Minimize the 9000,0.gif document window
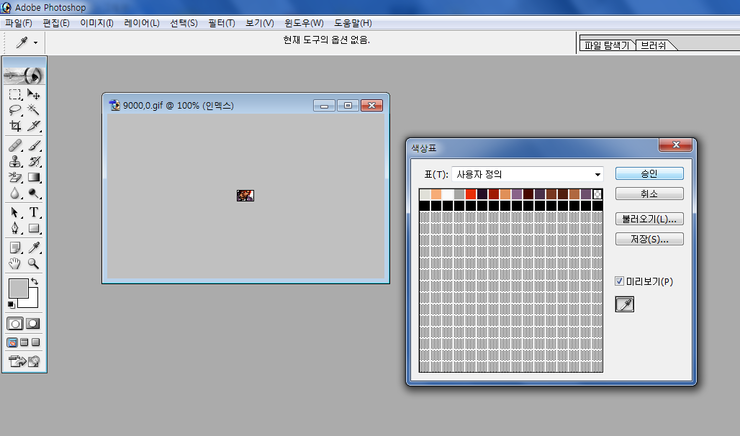The image size is (740, 436). coord(324,106)
